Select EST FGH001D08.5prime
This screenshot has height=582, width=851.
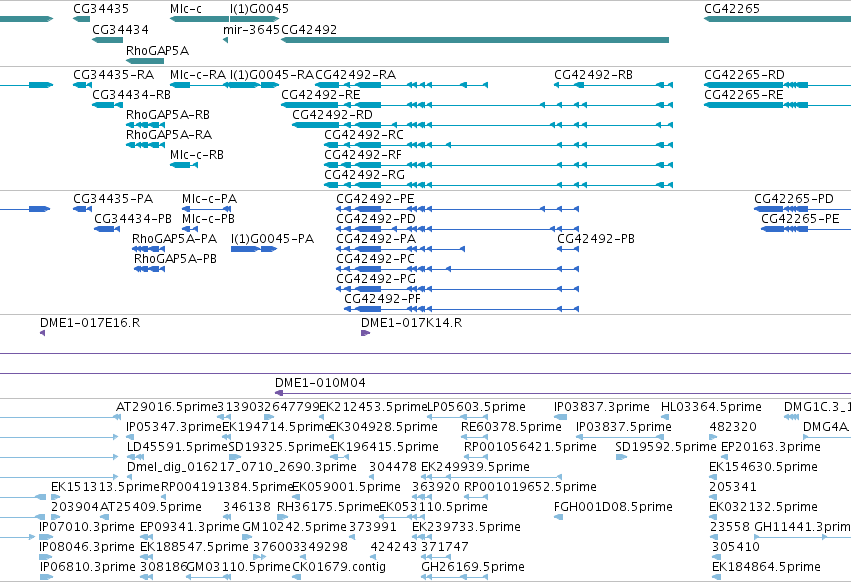(x=558, y=517)
